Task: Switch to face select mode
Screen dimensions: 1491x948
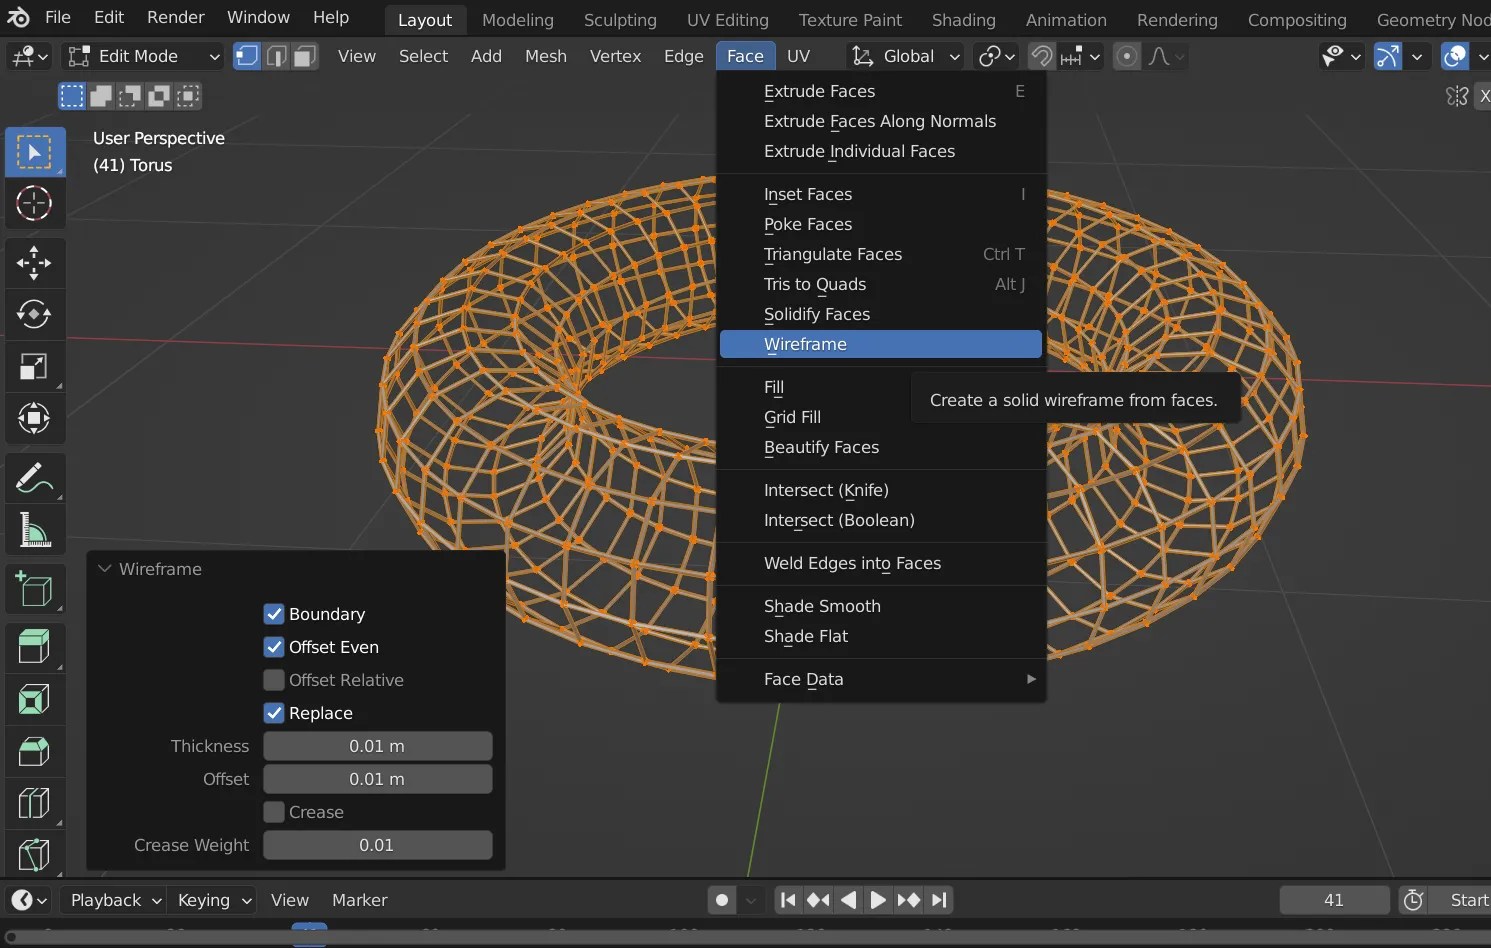Action: (x=306, y=57)
